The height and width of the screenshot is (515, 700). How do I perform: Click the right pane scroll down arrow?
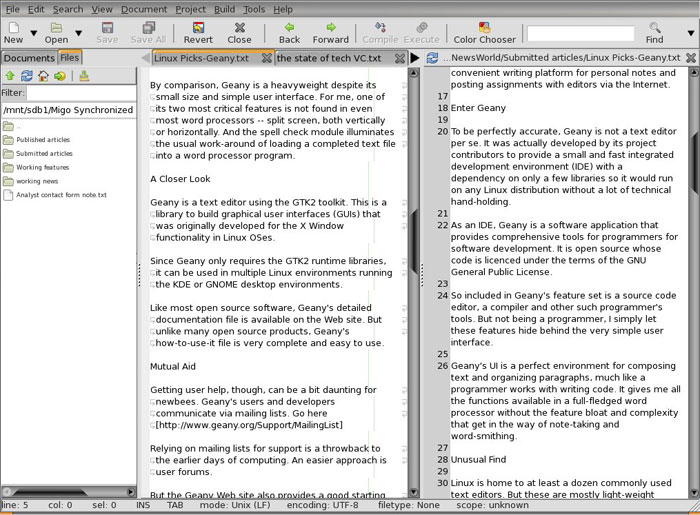tap(694, 493)
